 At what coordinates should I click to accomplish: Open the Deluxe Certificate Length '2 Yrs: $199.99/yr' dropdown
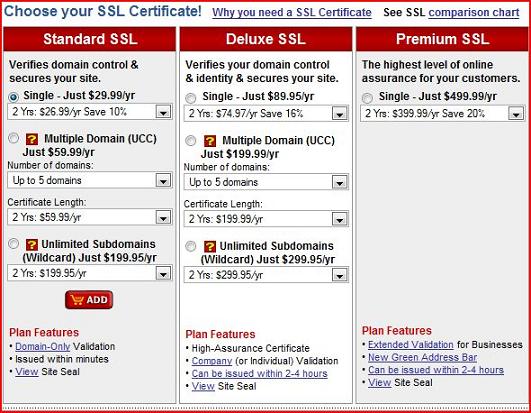coord(266,219)
